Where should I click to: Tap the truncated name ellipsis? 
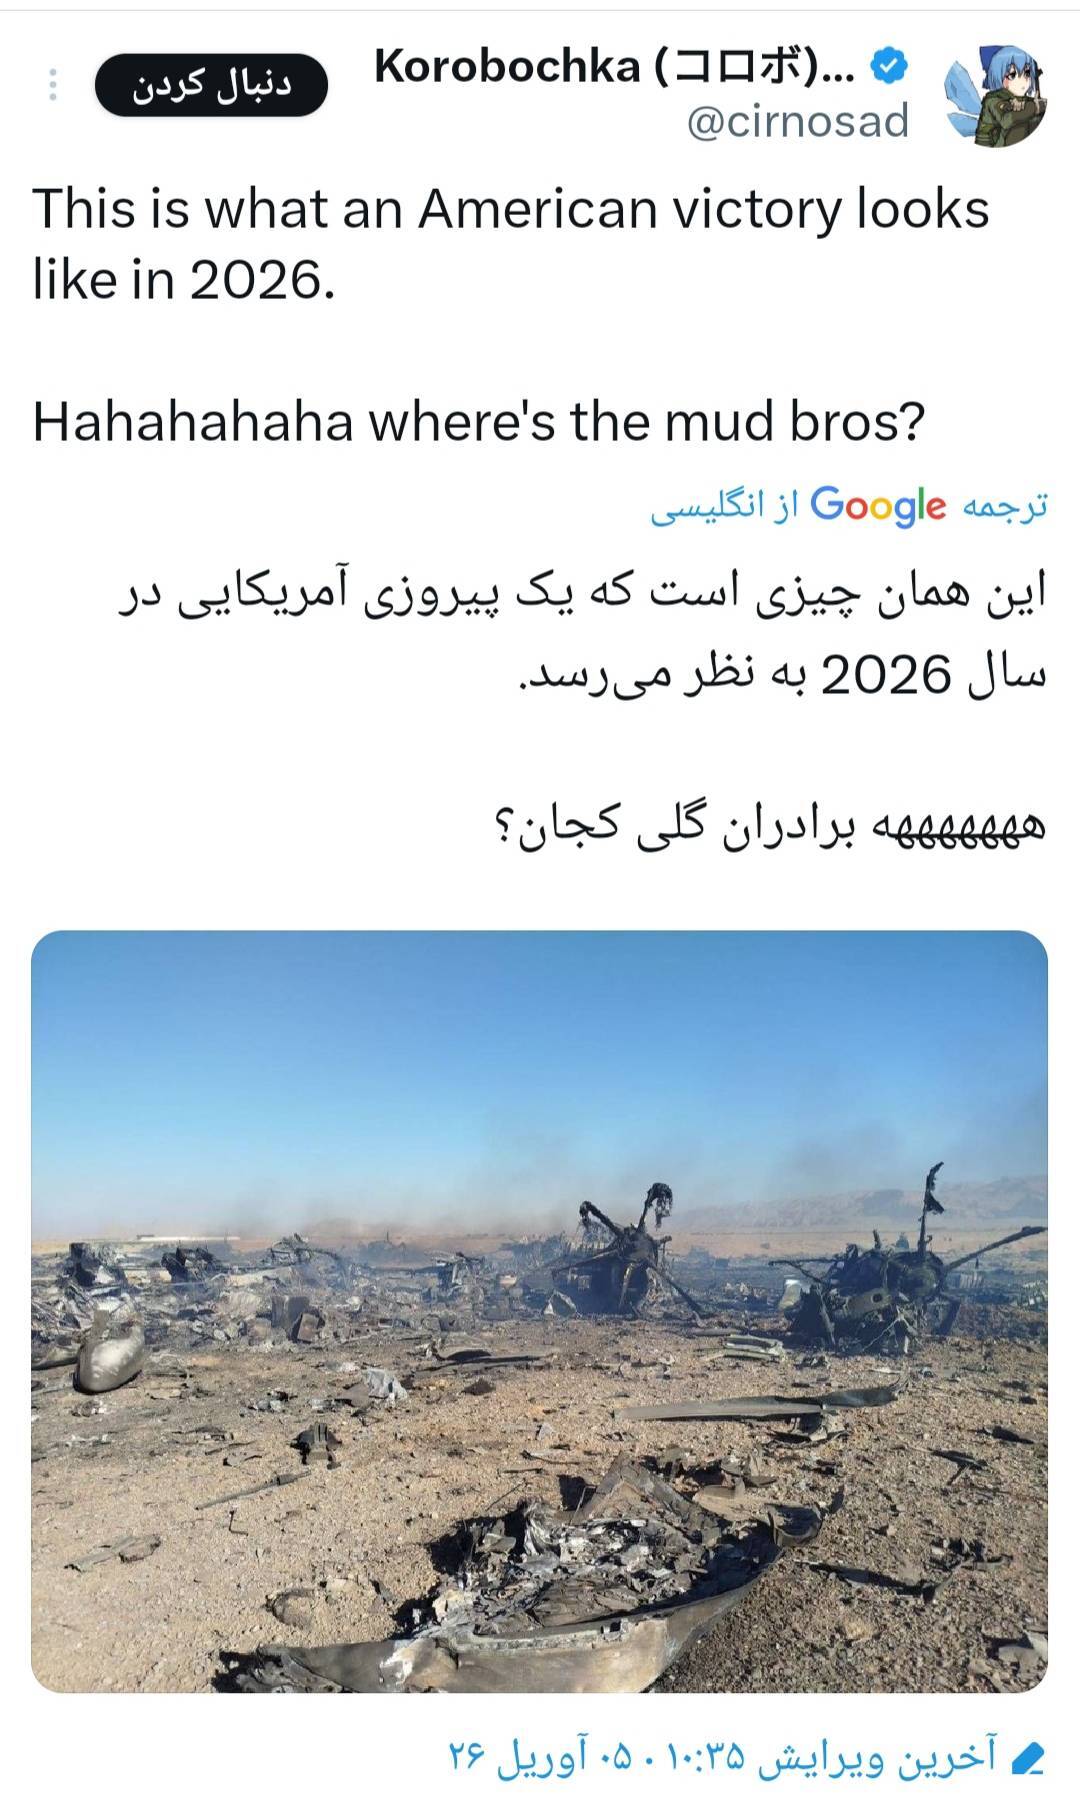(x=842, y=70)
